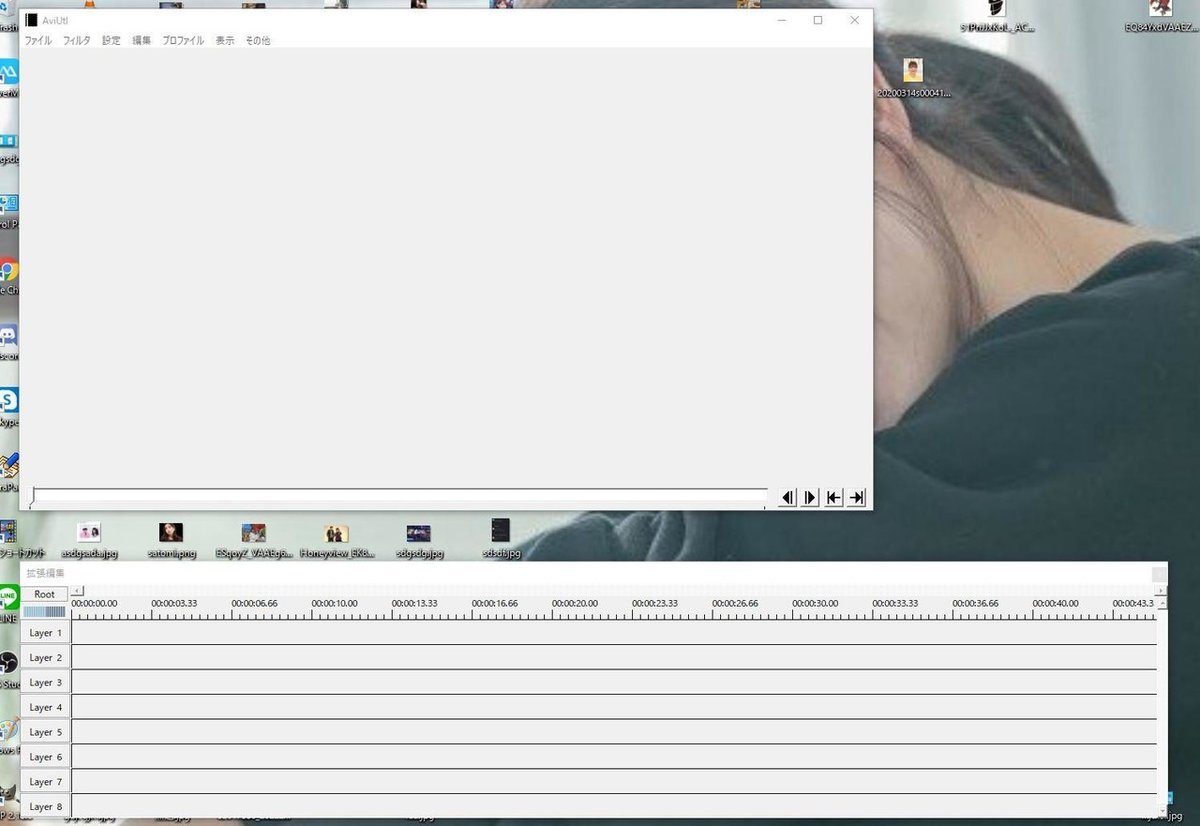This screenshot has height=826, width=1200.
Task: Click the AviUtl app icon in title bar
Action: pyautogui.click(x=31, y=20)
